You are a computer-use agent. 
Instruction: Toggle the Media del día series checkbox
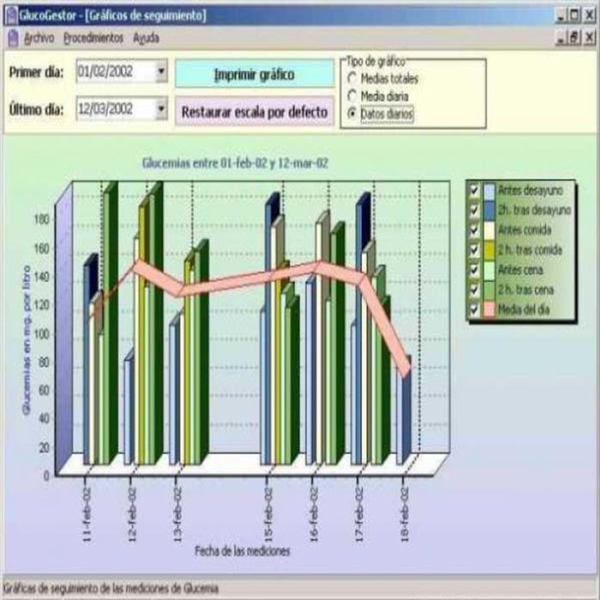point(474,309)
